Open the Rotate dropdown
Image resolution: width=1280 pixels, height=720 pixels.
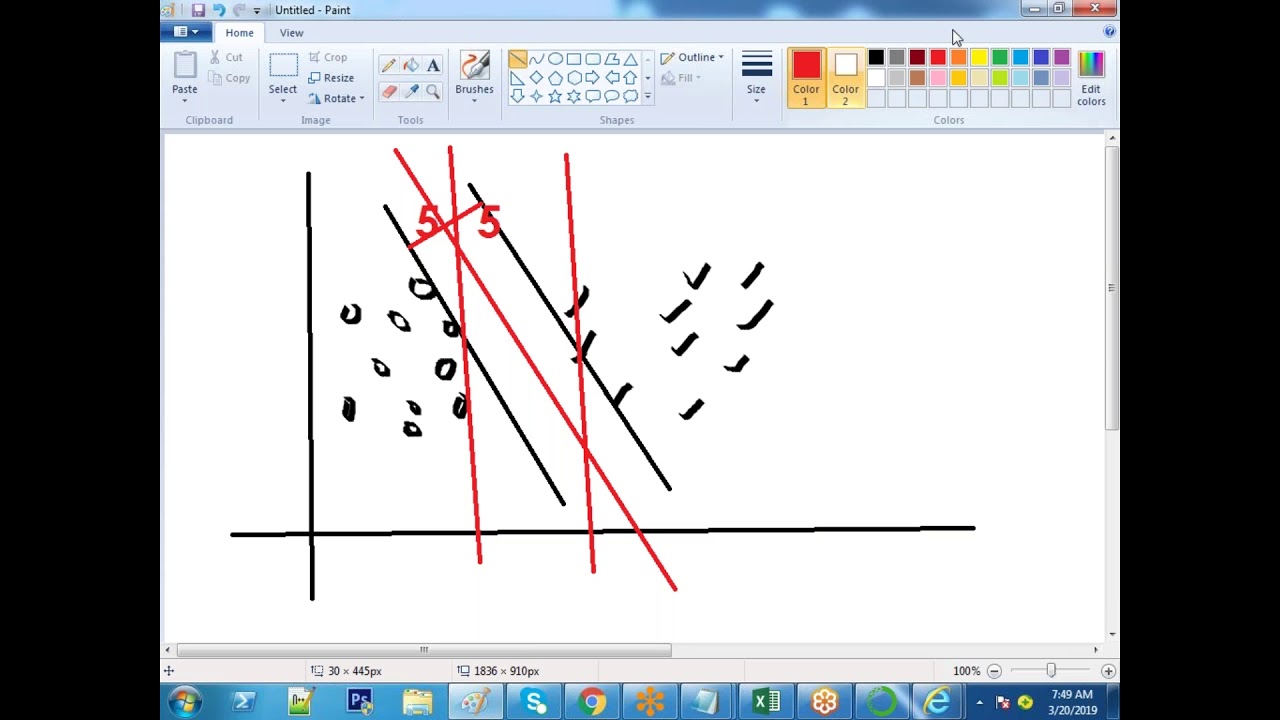337,98
